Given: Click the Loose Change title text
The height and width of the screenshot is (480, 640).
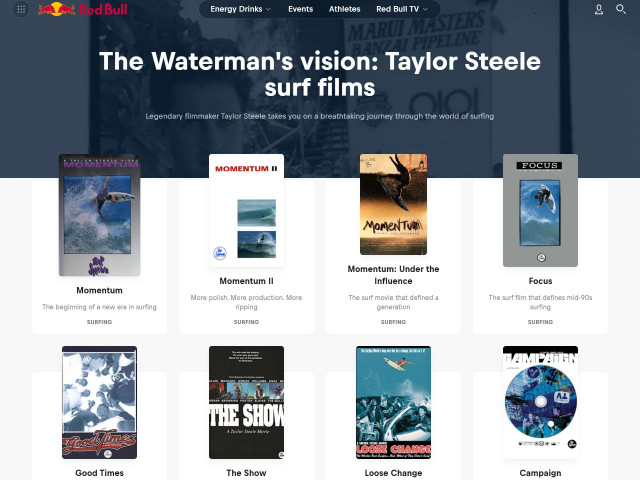Looking at the screenshot, I should pos(393,473).
